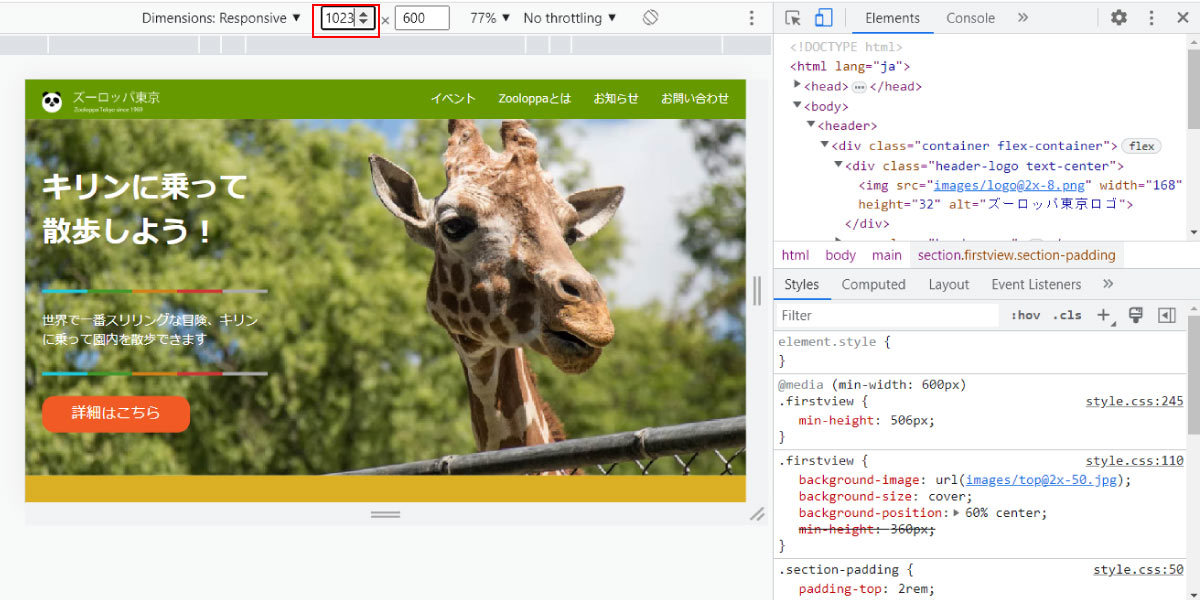Screen dimensions: 1200x600
Task: Click the ellipsis badge in the head element
Action: (859, 87)
